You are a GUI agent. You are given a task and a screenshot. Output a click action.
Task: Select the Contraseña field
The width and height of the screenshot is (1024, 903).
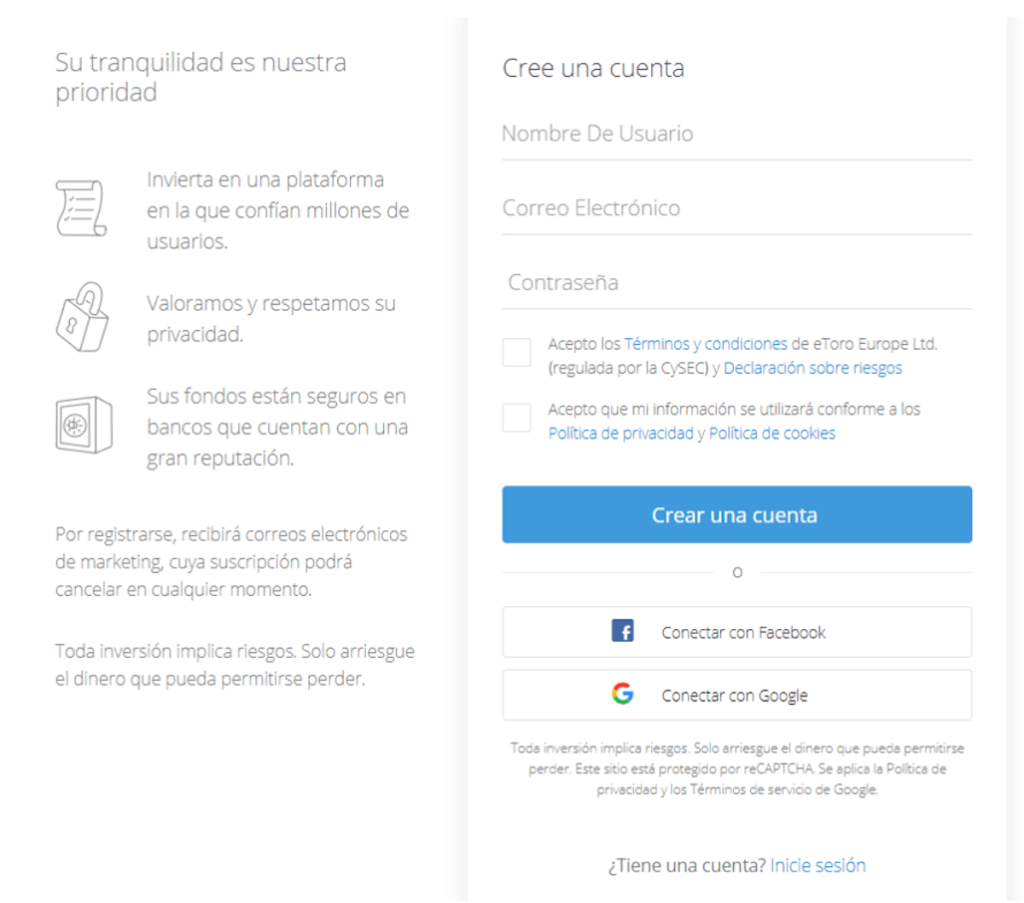(x=737, y=281)
